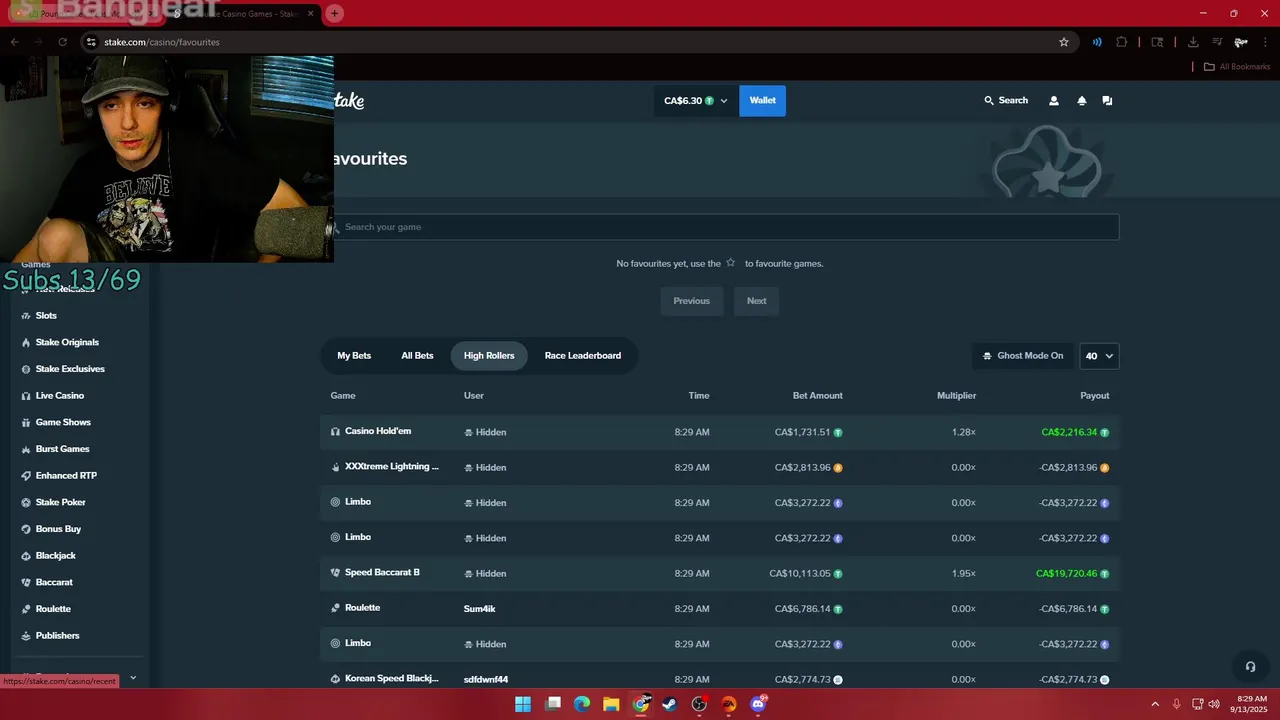Open File Explorer from the taskbar
This screenshot has width=1280, height=720.
pos(611,704)
